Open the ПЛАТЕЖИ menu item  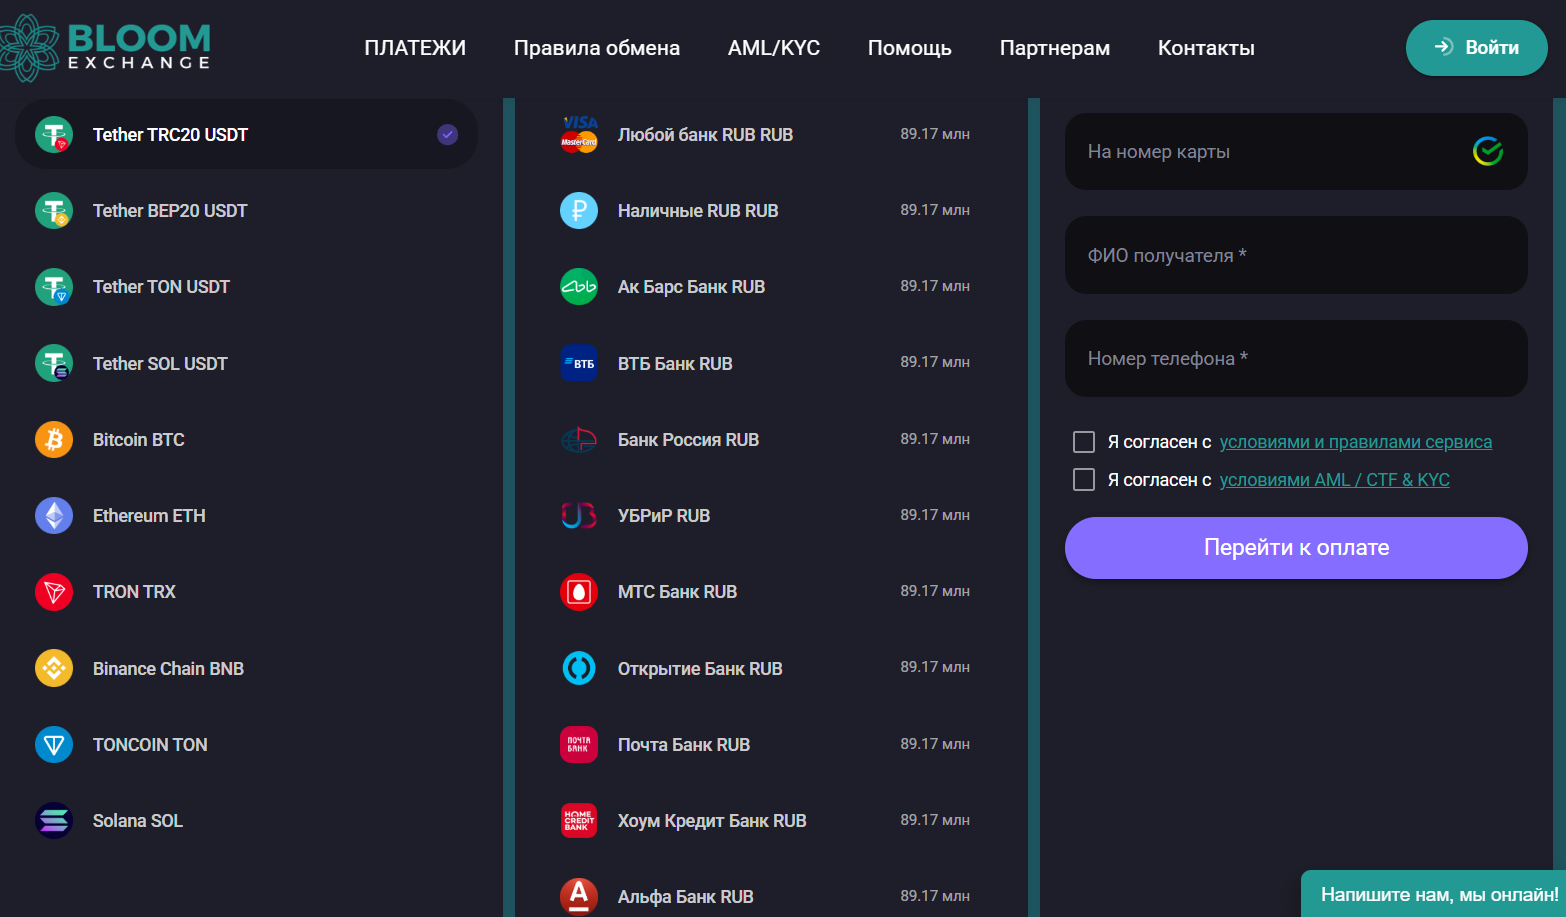[415, 48]
